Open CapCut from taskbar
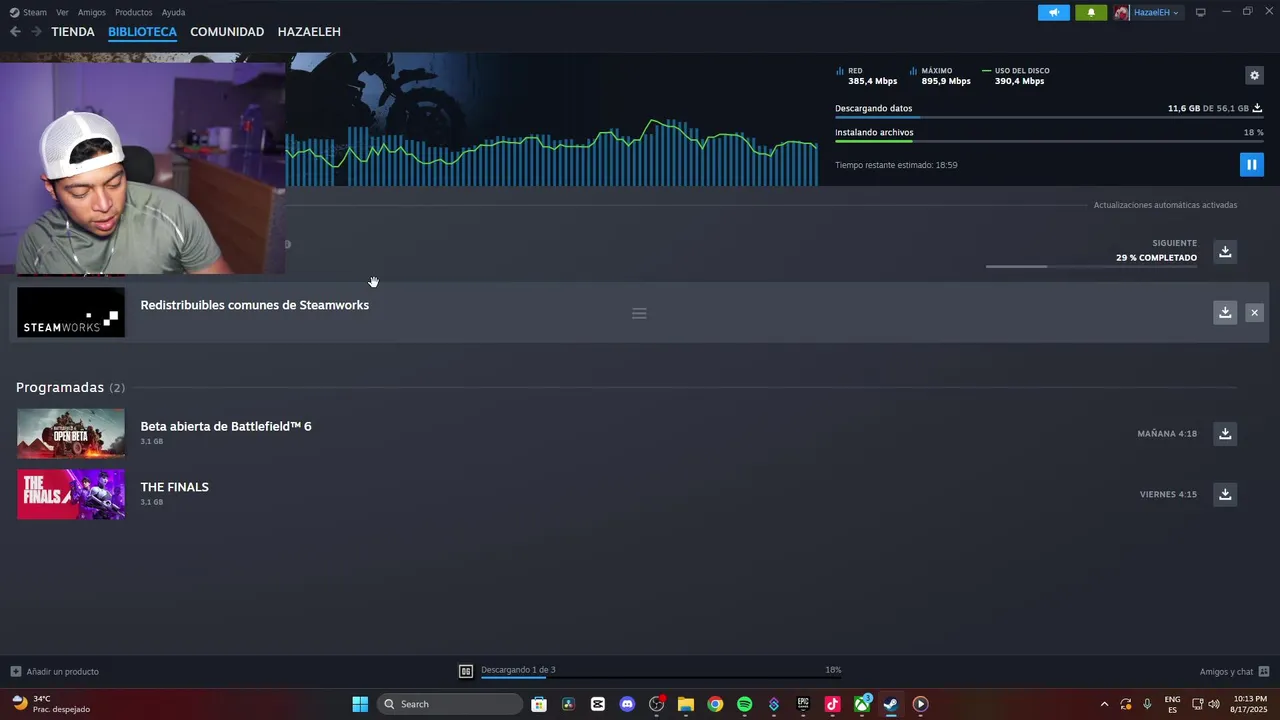Screen dimensions: 1280x720 [598, 704]
